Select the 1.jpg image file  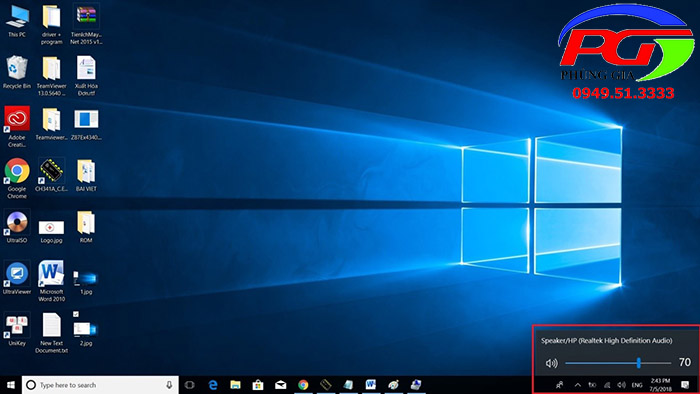85,282
